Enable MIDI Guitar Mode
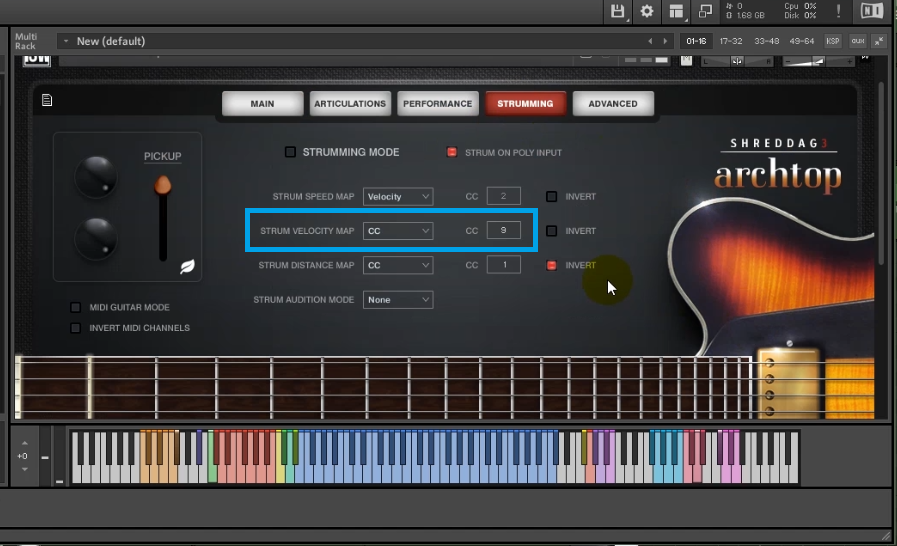Image resolution: width=897 pixels, height=546 pixels. coord(75,307)
